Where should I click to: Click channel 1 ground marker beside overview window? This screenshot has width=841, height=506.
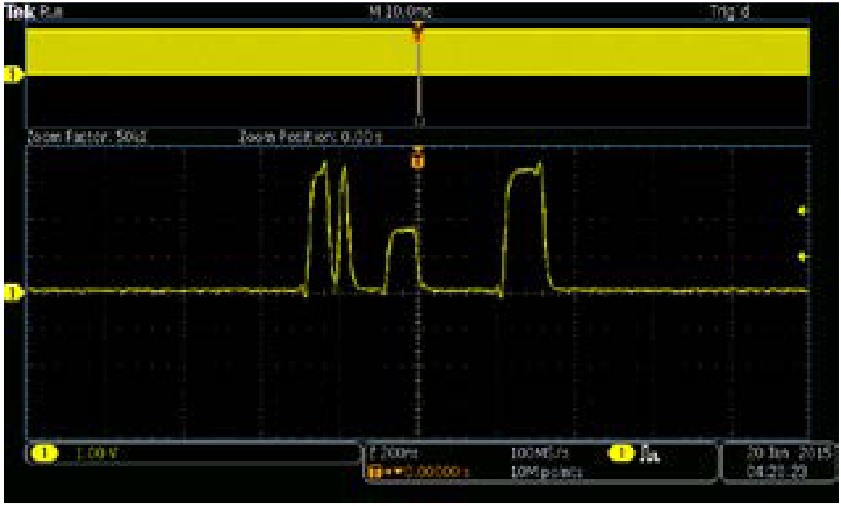(12, 74)
